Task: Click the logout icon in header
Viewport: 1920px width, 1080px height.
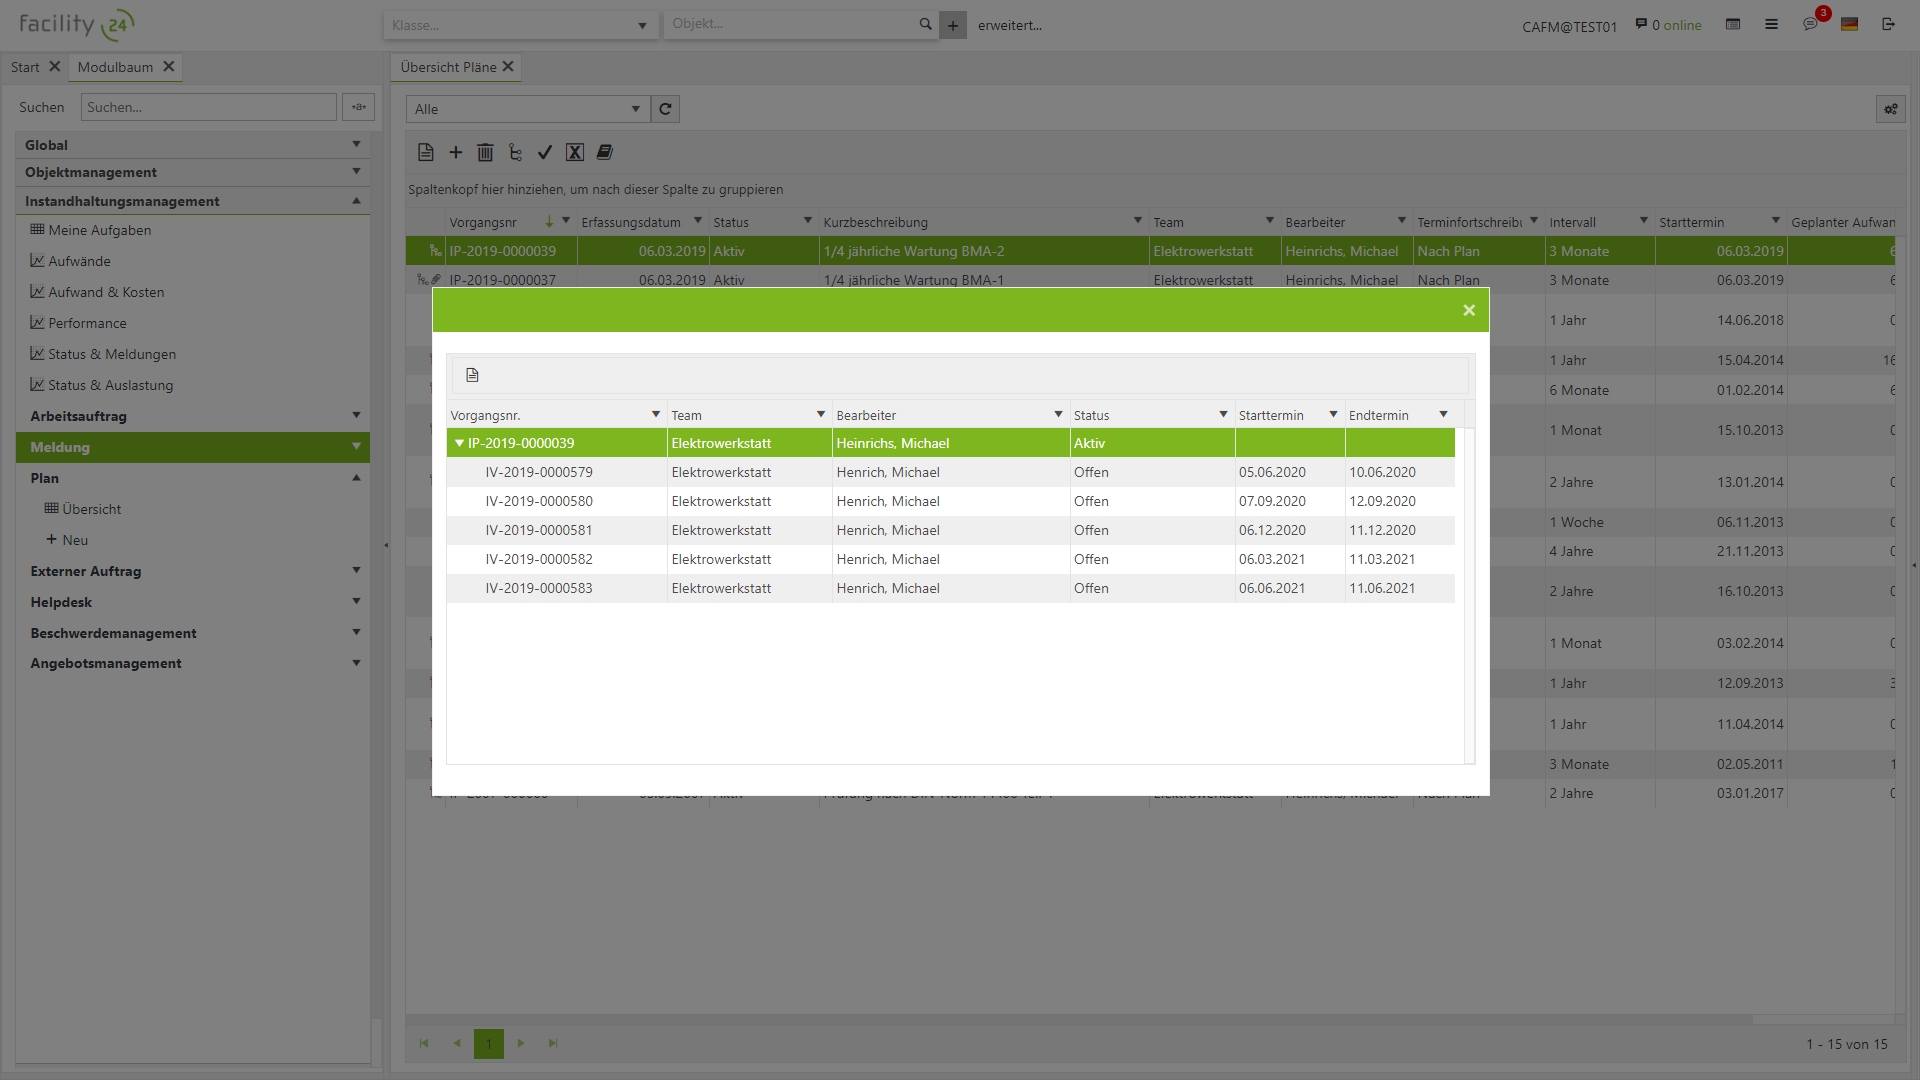Action: pos(1888,24)
